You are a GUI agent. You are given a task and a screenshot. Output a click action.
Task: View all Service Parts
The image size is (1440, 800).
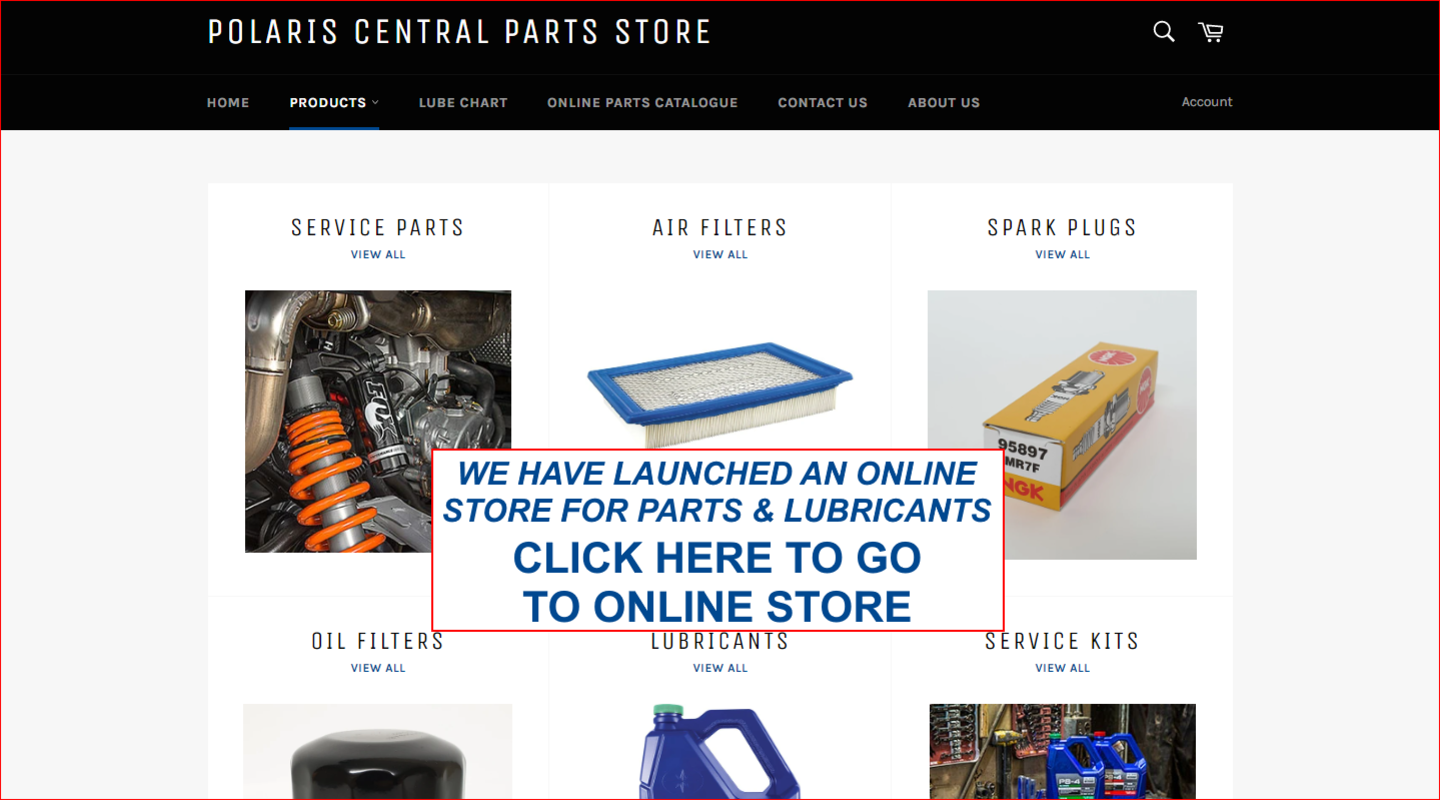coord(378,254)
